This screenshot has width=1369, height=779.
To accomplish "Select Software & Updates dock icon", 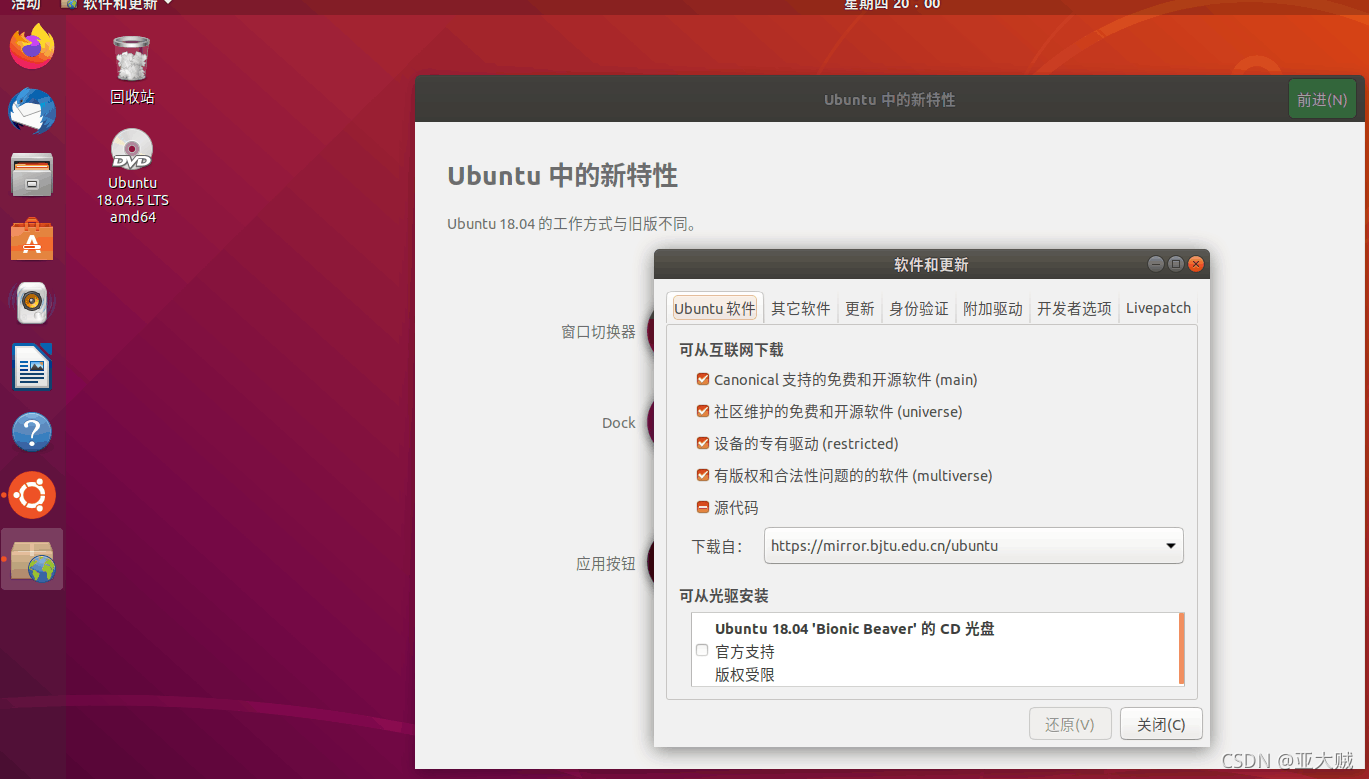I will (x=32, y=559).
